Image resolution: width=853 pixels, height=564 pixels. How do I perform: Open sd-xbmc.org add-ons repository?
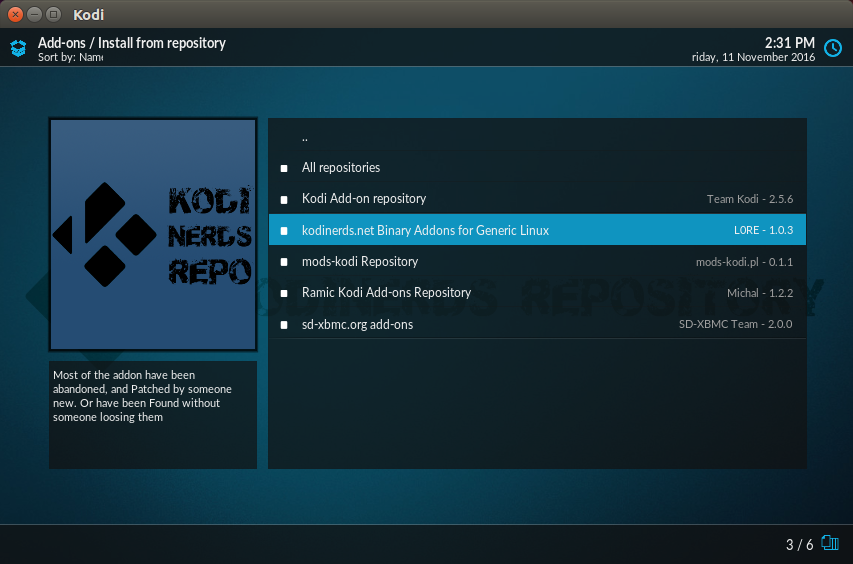(537, 324)
